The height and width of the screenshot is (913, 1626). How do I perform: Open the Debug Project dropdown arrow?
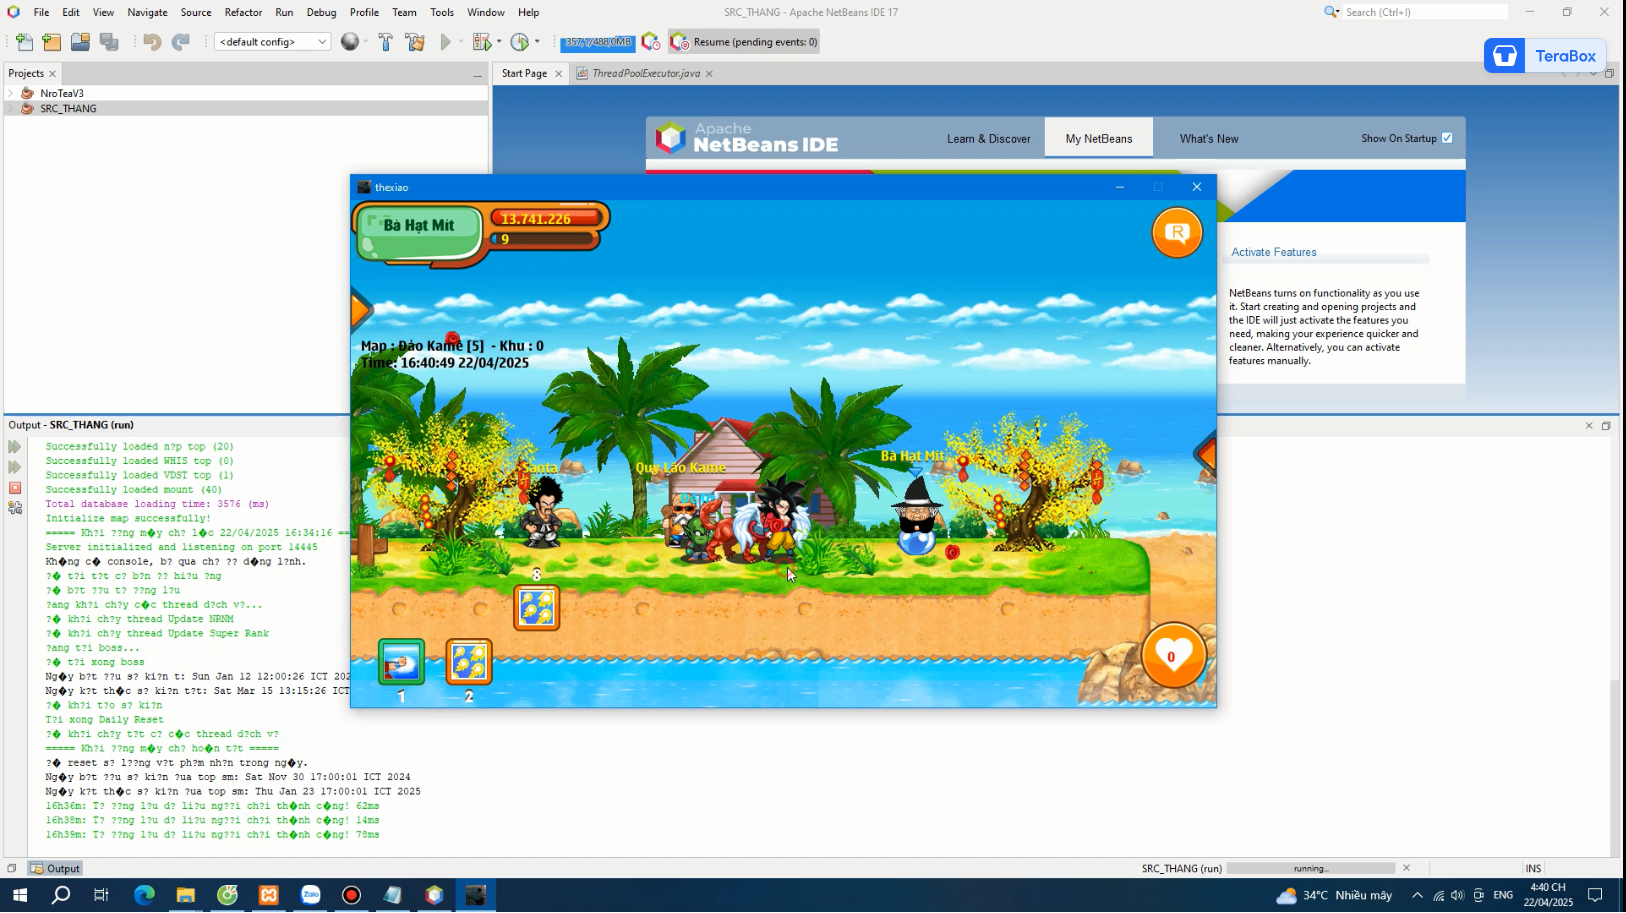point(499,42)
